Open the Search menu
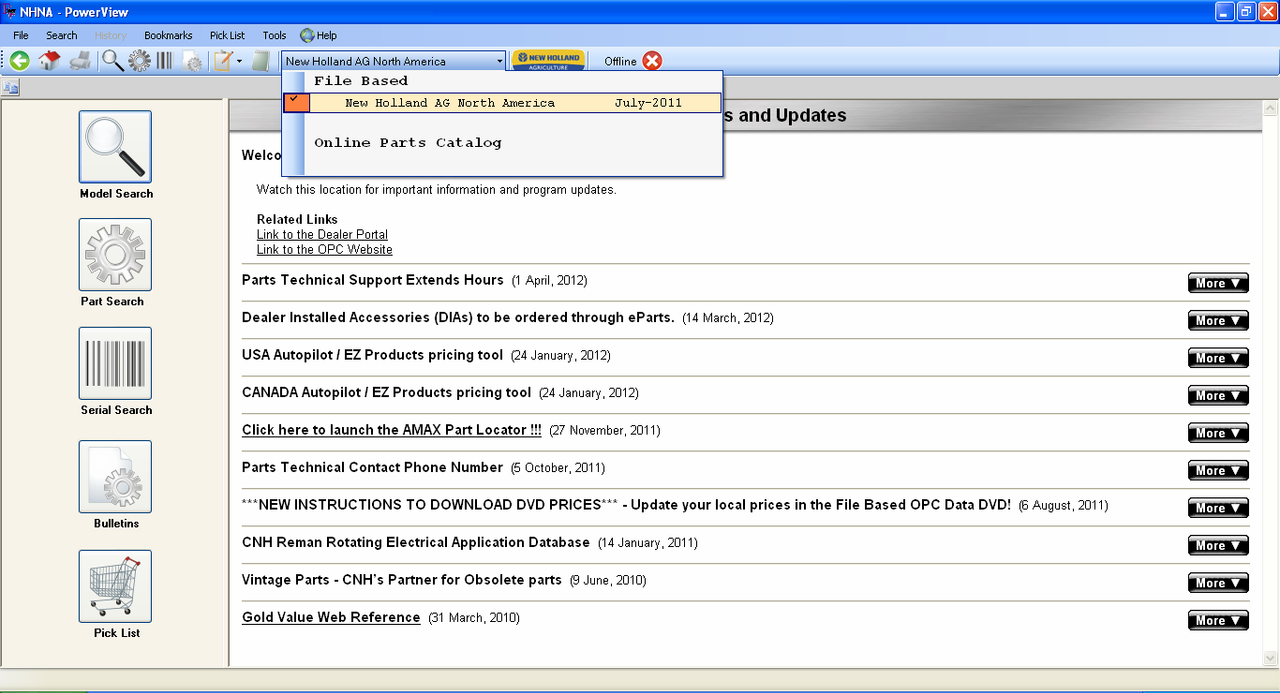The width and height of the screenshot is (1280, 693). pos(61,35)
